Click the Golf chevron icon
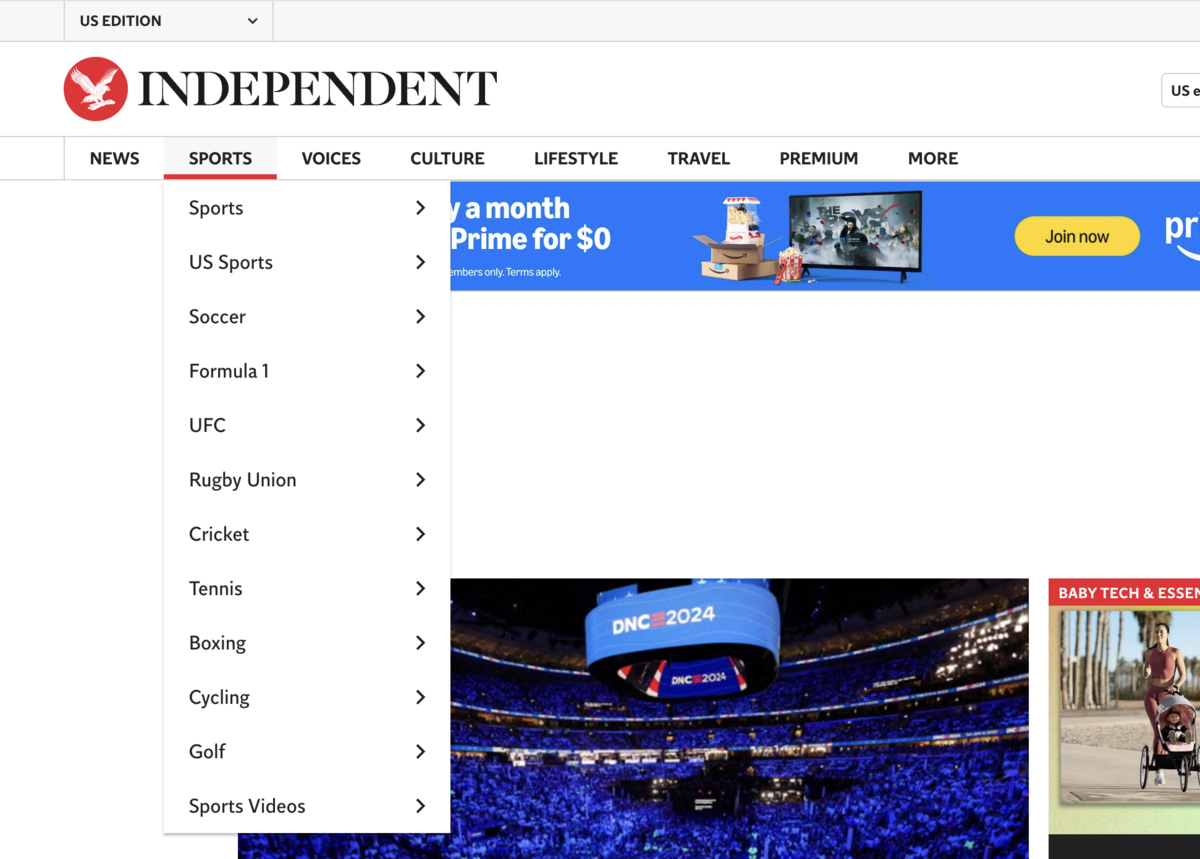This screenshot has height=859, width=1200. 420,752
